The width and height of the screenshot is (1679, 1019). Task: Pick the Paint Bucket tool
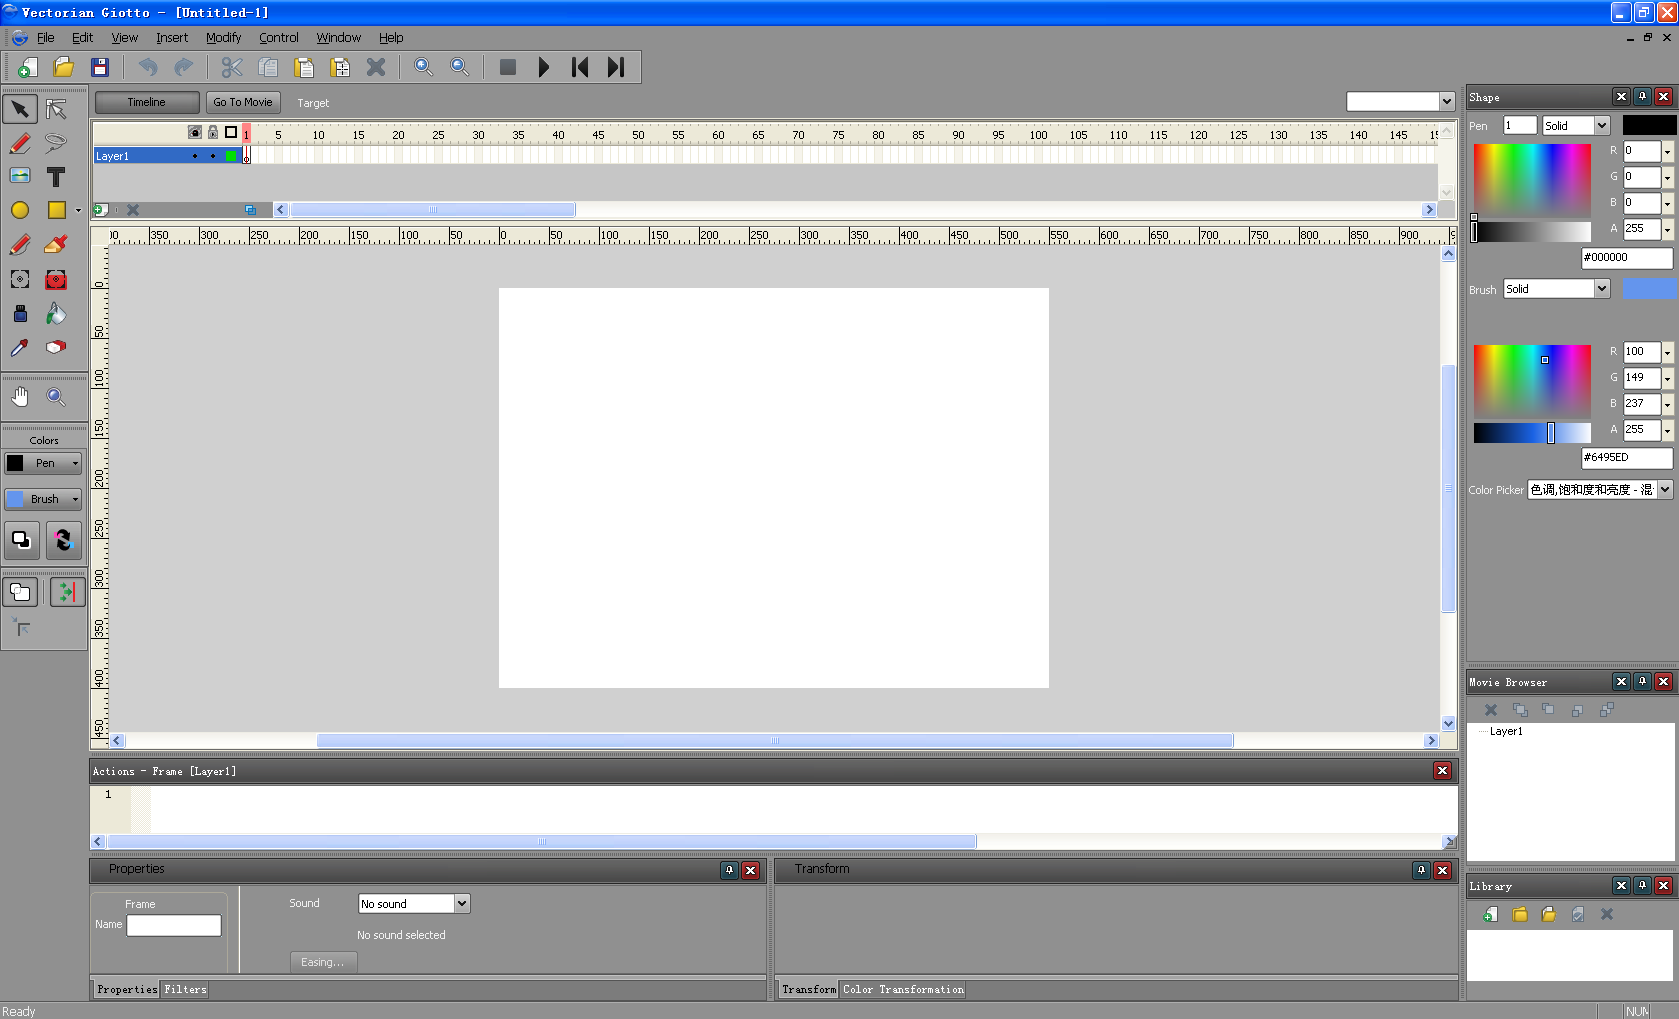(56, 314)
